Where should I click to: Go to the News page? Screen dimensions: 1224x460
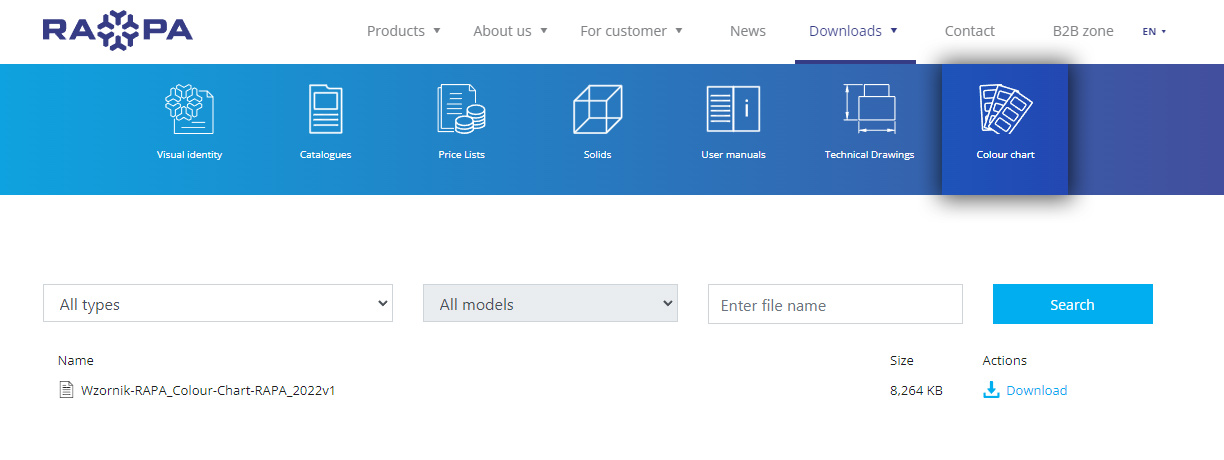click(748, 31)
